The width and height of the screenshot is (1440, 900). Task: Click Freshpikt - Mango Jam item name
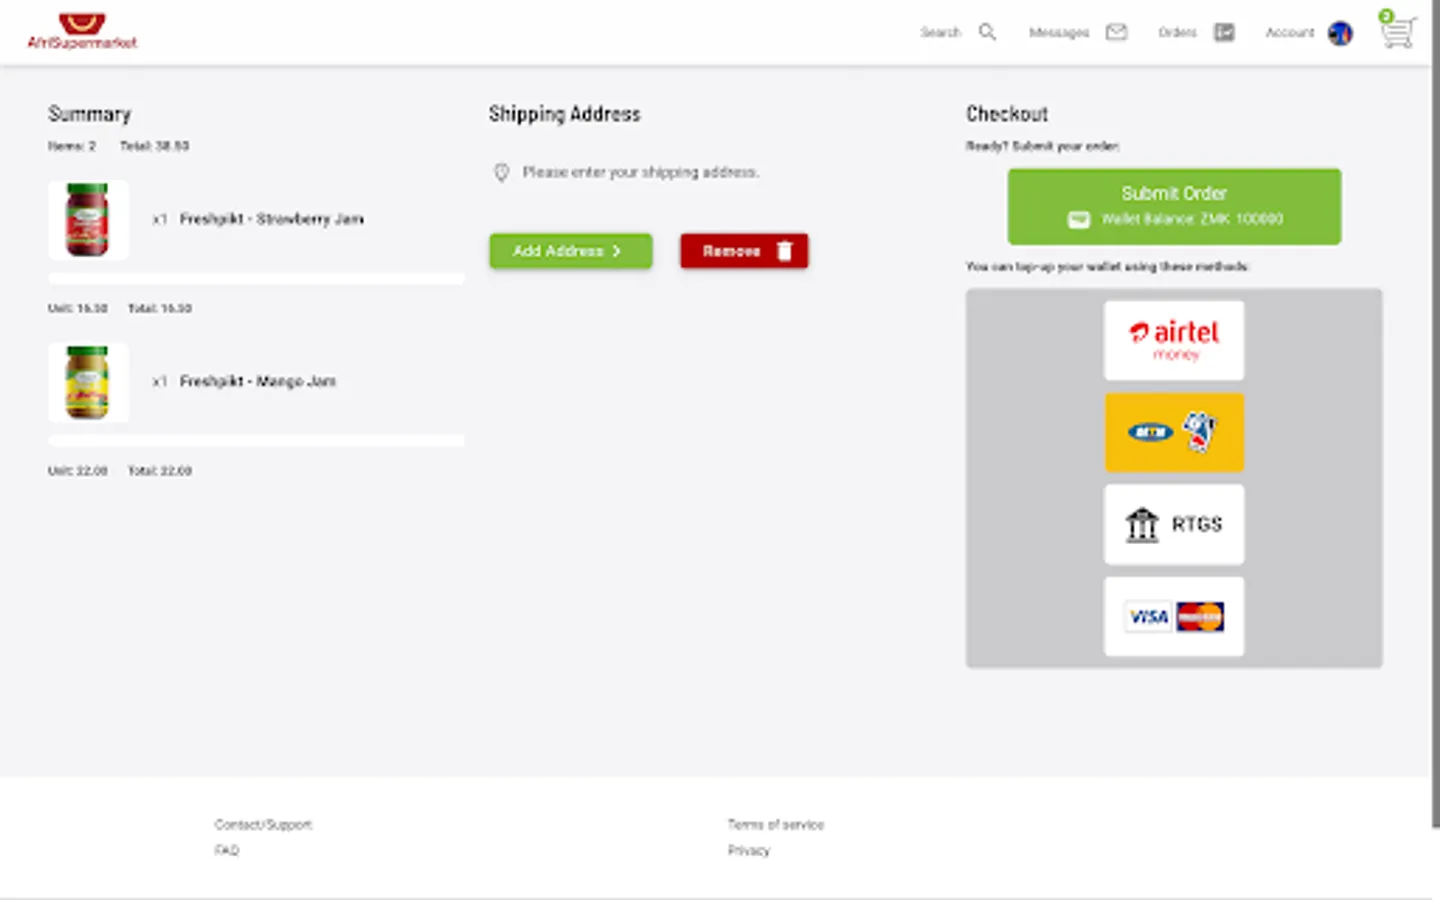coord(258,381)
